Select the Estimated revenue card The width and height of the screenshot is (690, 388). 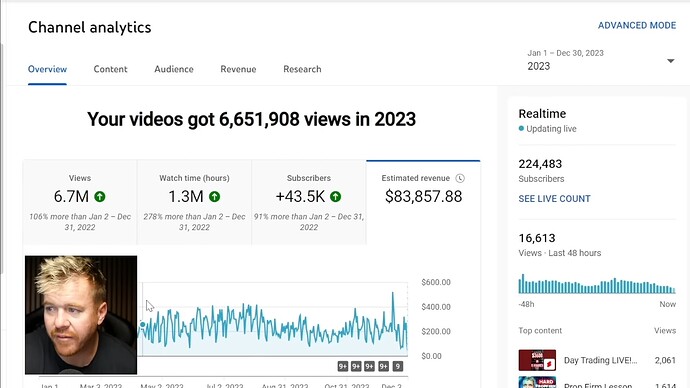[x=423, y=202]
